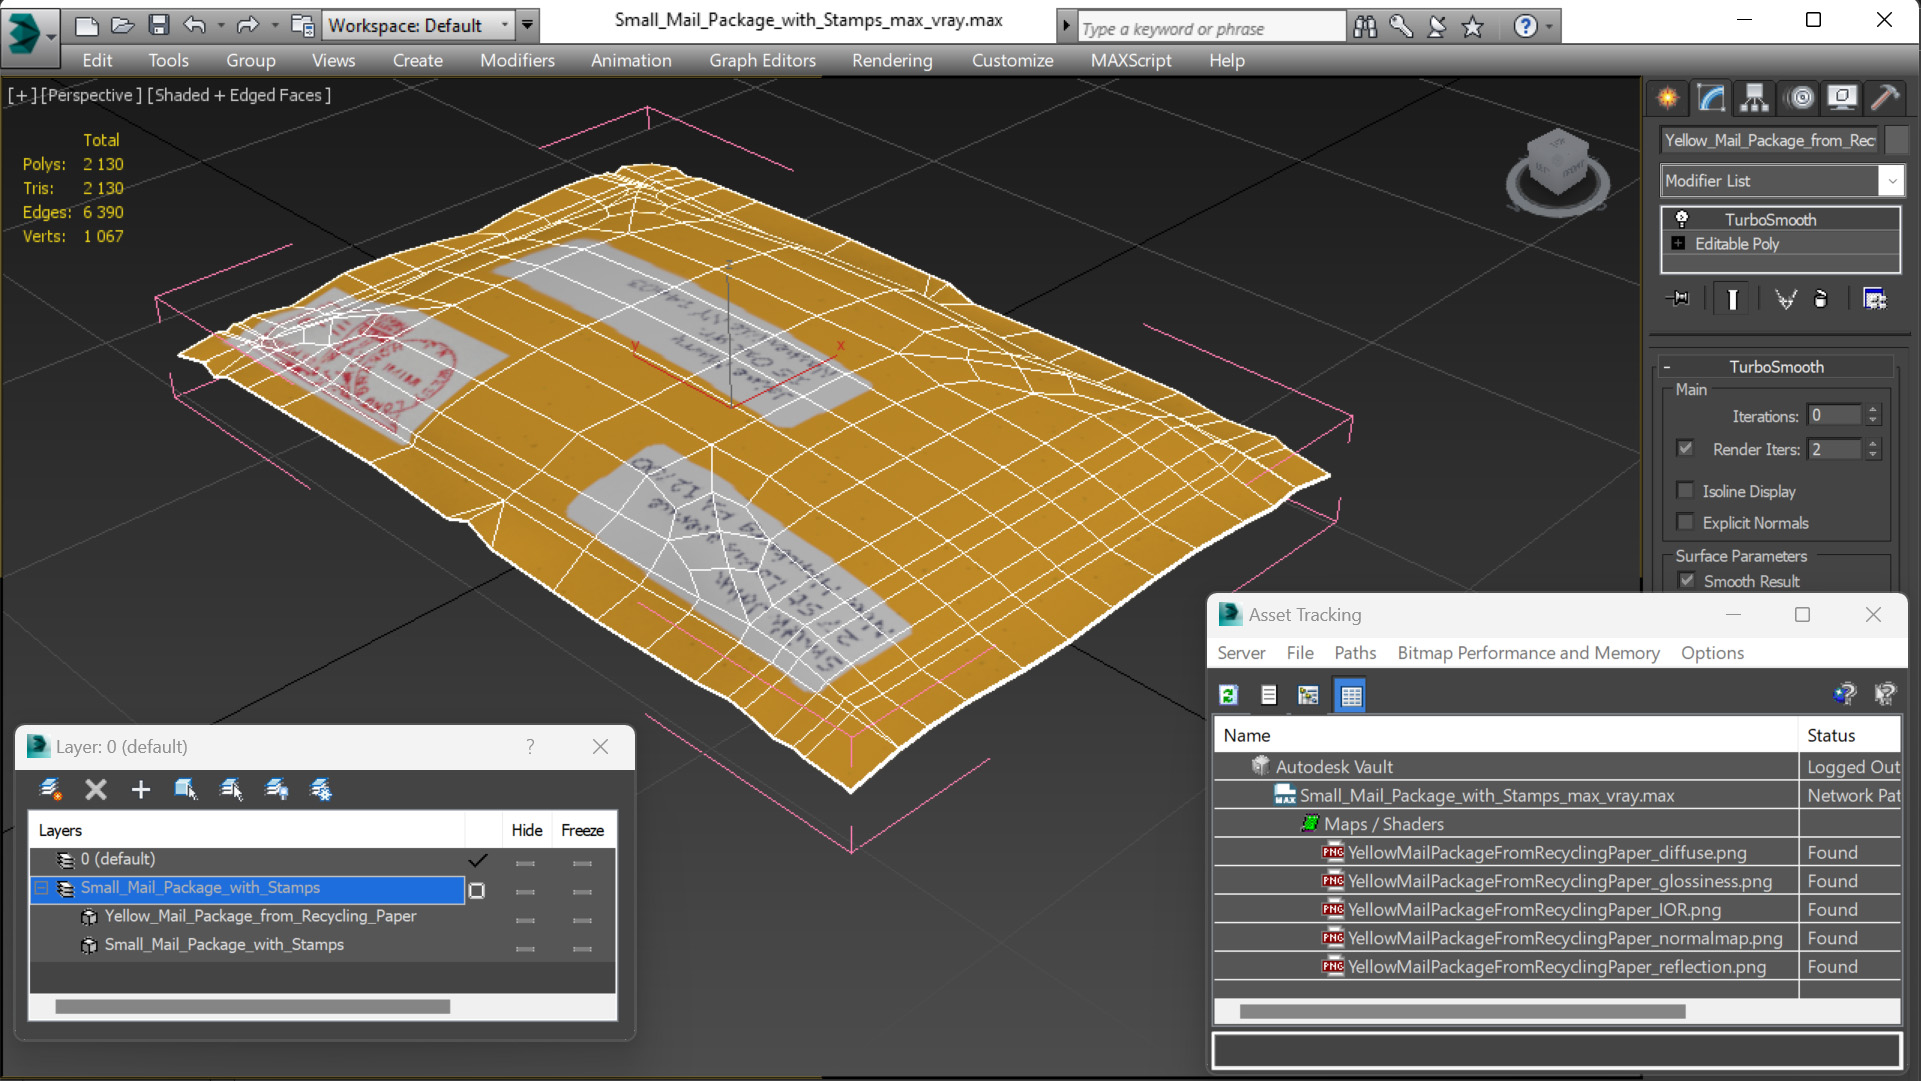Click the Asset Tracking refresh icon
The width and height of the screenshot is (1921, 1081).
pos(1229,695)
